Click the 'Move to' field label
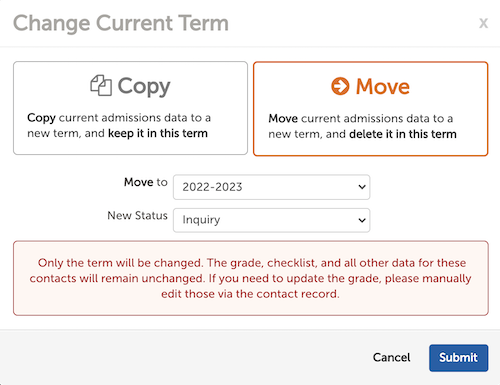This screenshot has width=500, height=385. click(x=146, y=182)
